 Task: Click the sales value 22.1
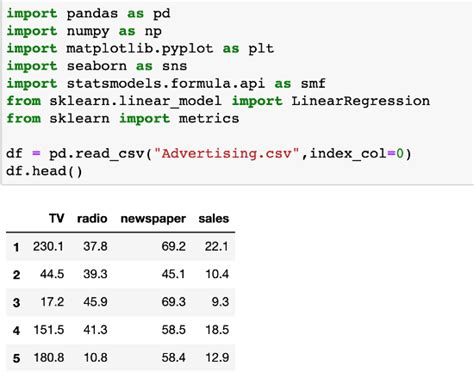click(x=217, y=246)
